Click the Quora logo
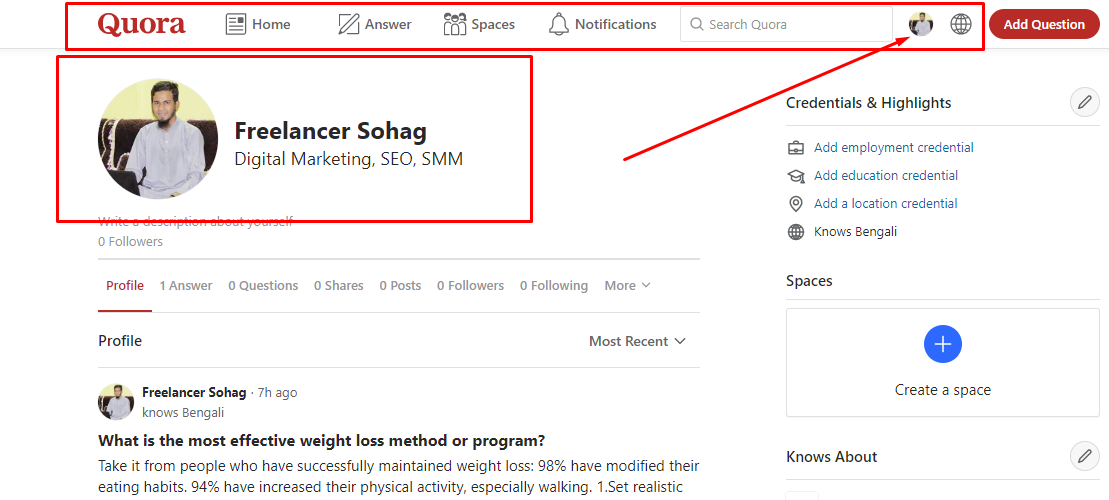The width and height of the screenshot is (1109, 500). 141,24
